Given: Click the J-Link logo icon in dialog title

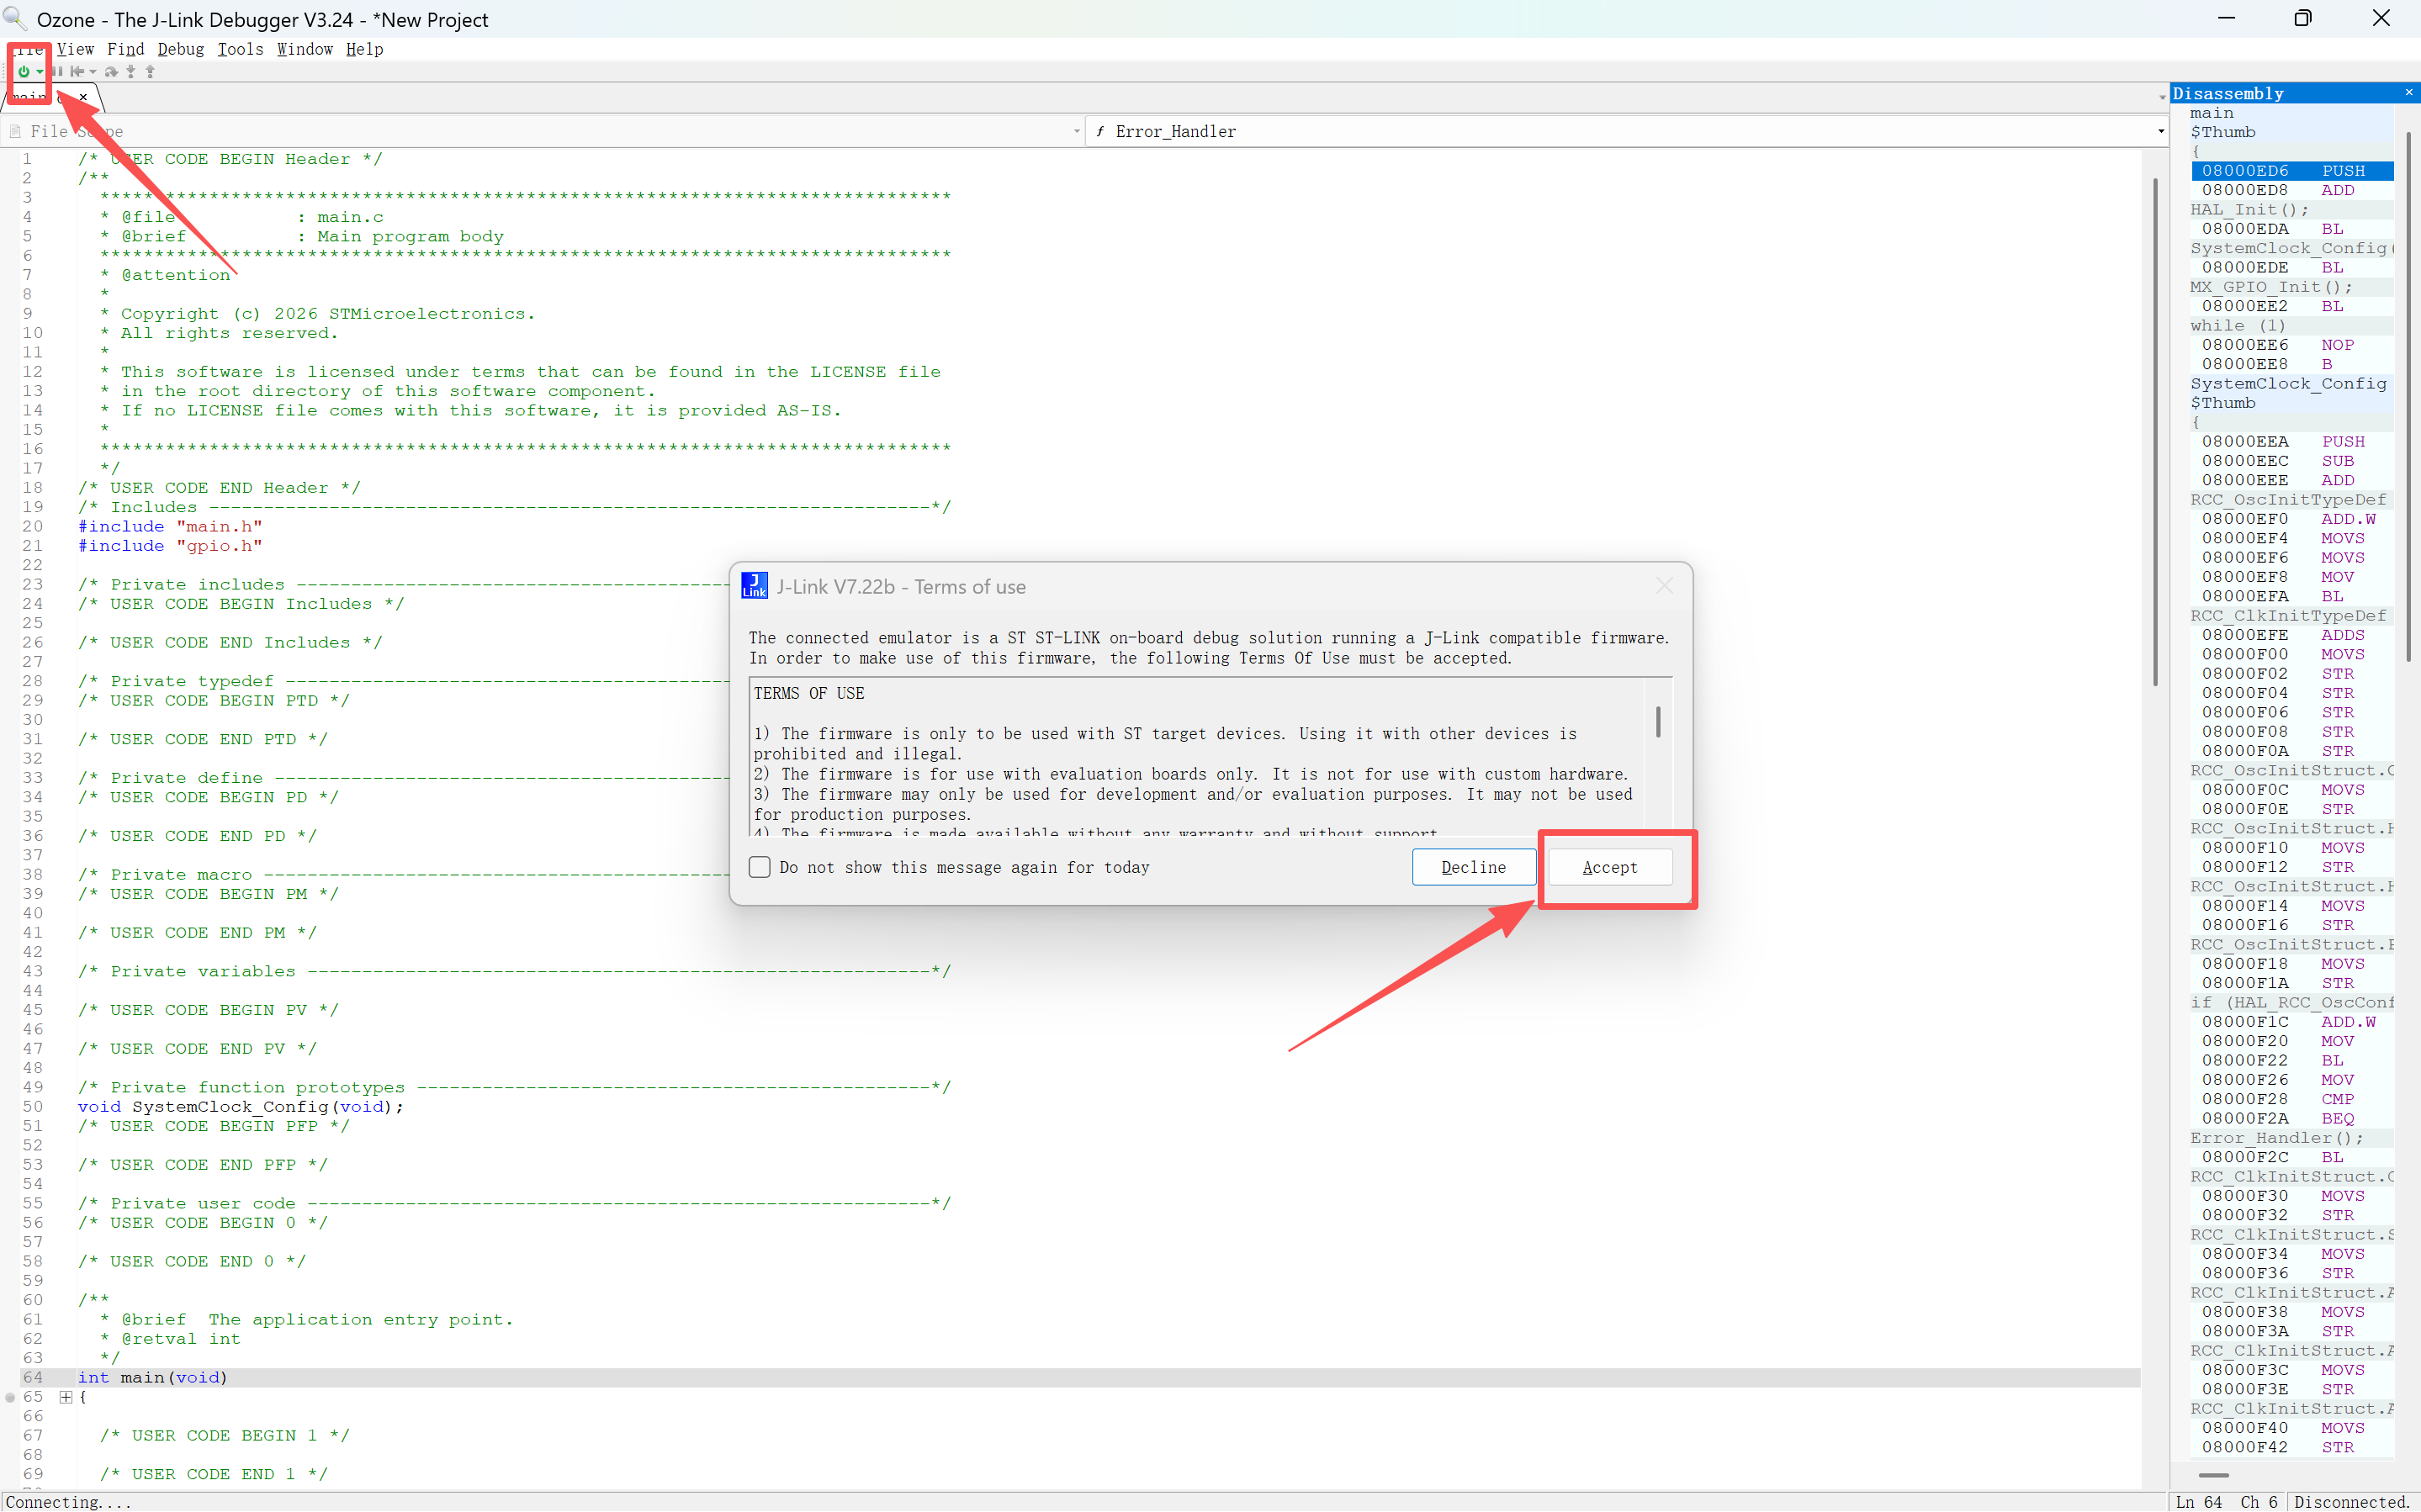Looking at the screenshot, I should pyautogui.click(x=754, y=586).
